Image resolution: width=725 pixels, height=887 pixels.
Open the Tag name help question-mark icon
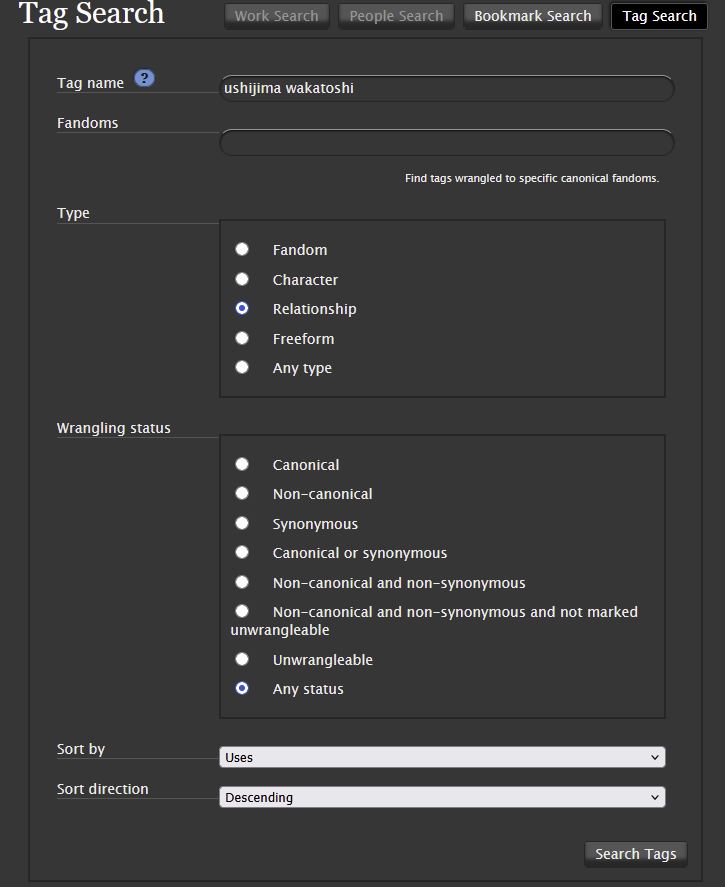point(144,78)
